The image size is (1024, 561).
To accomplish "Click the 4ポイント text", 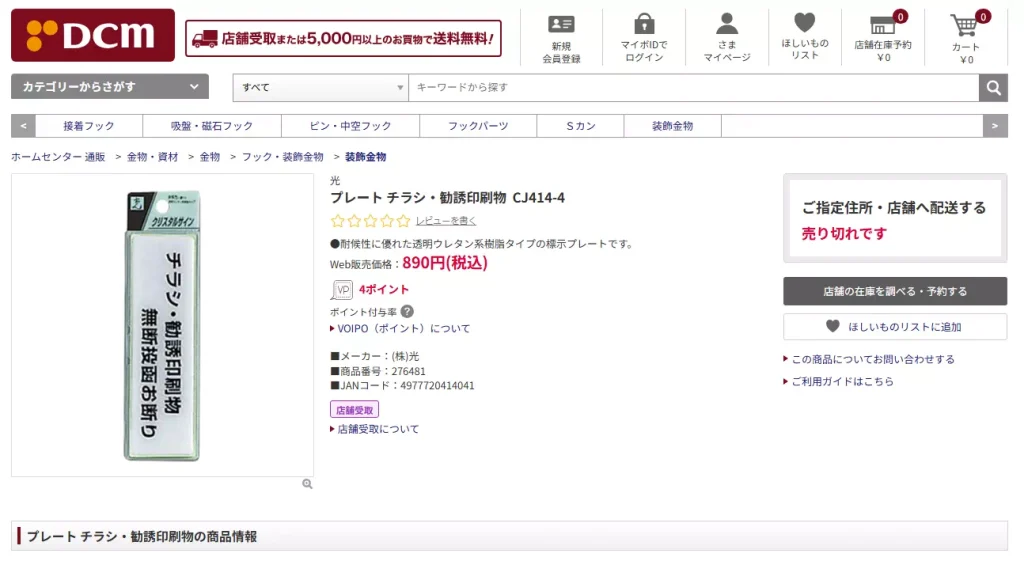I will 384,289.
